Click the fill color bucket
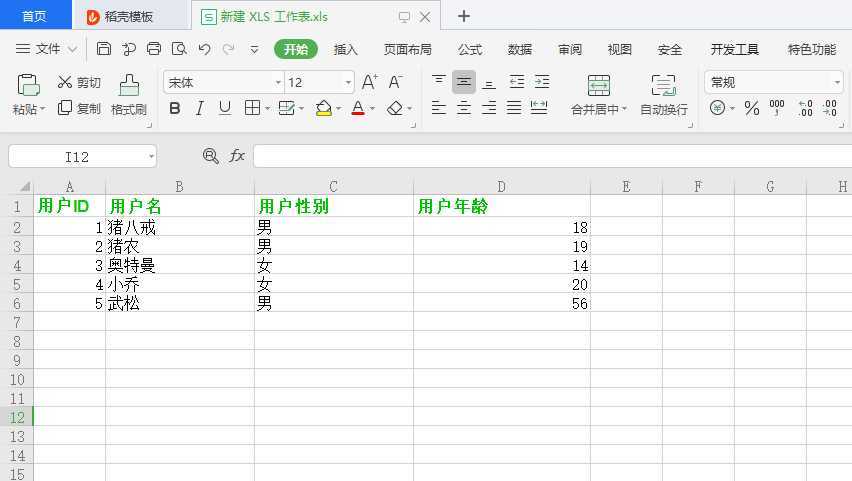 pos(323,108)
